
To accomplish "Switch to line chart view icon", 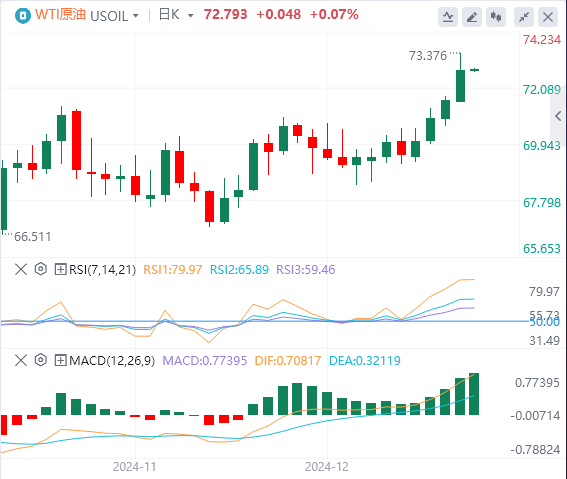I will point(448,17).
